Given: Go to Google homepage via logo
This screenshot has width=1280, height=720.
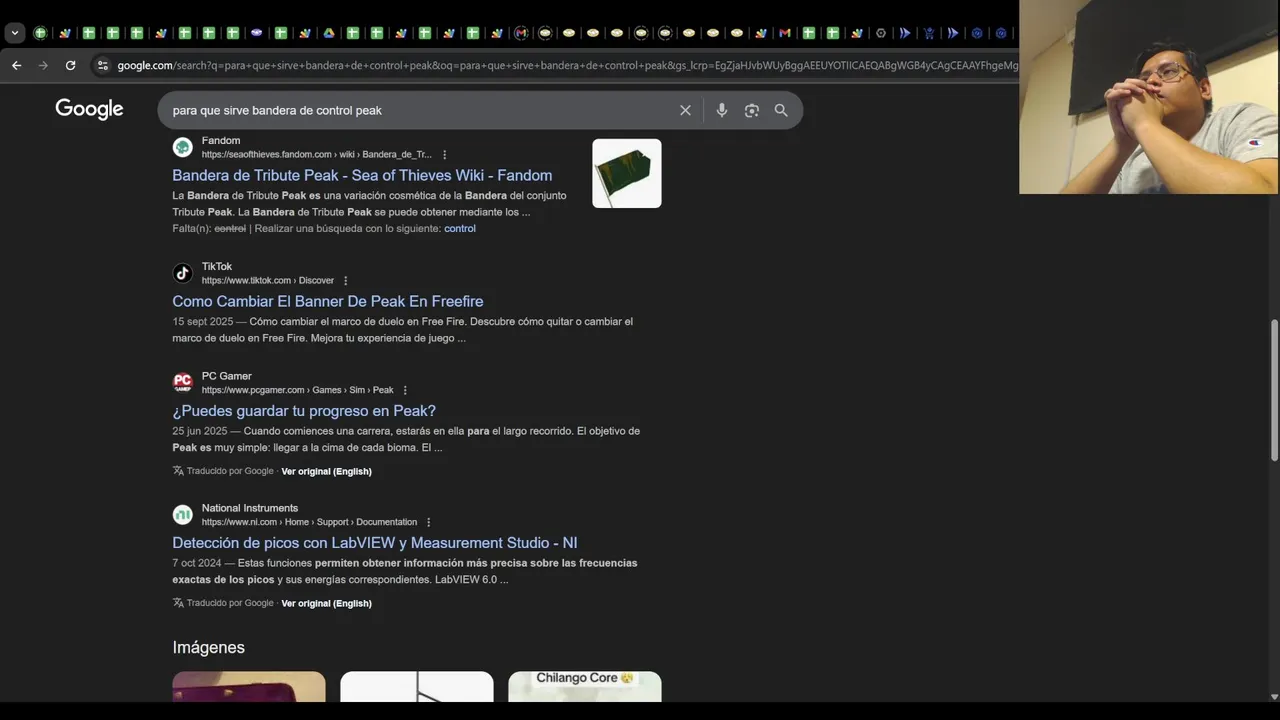Looking at the screenshot, I should 89,109.
